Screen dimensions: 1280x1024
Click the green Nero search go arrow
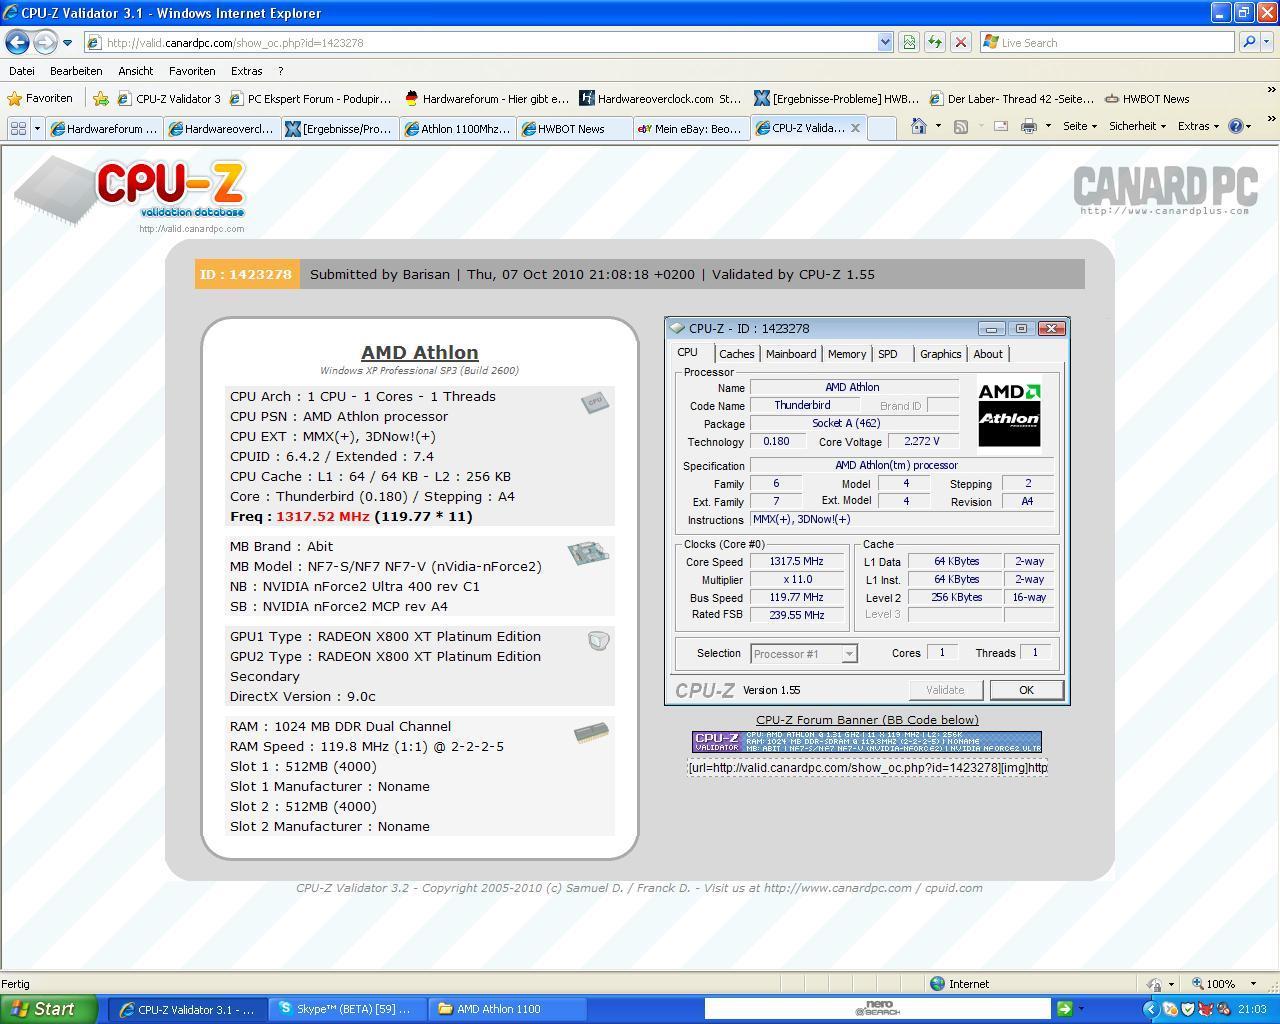1064,1009
